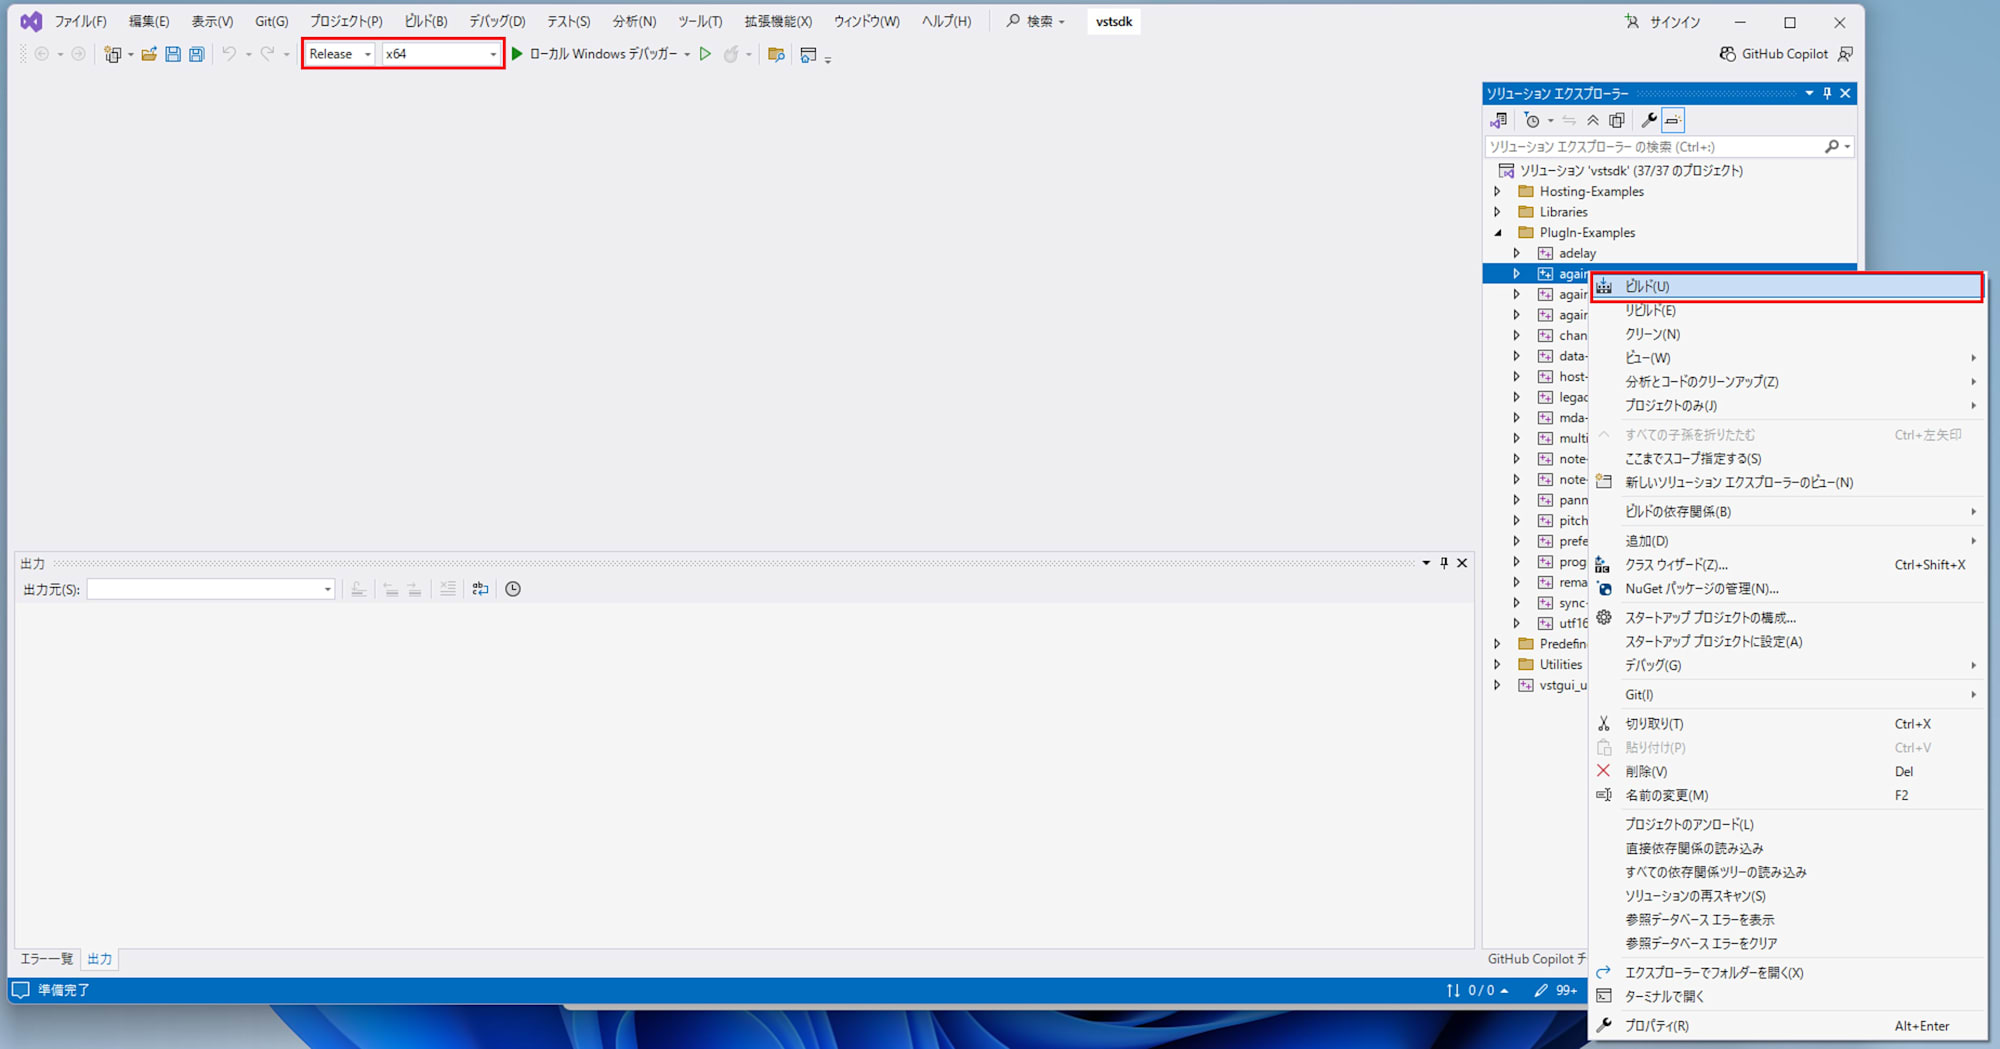Toggle word wrap in the Output panel
The height and width of the screenshot is (1049, 2000).
pyautogui.click(x=480, y=589)
